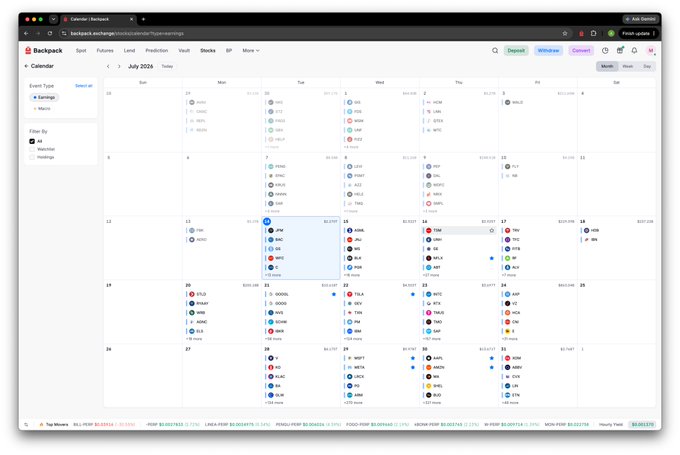Expand more earnings on July 24
Image resolution: width=680 pixels, height=455 pixels.
[x=510, y=339]
